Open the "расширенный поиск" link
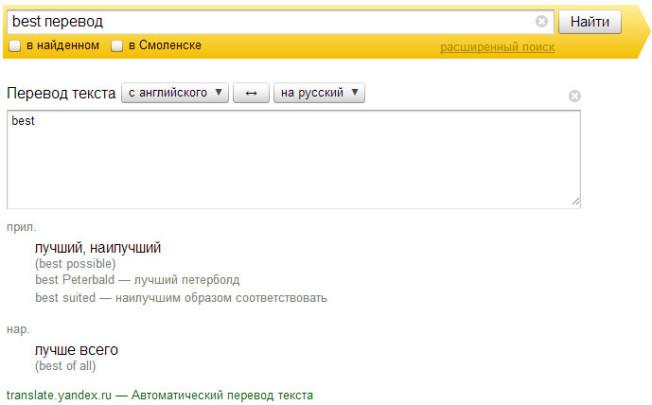Viewport: 652px width, 405px height. coord(497,47)
